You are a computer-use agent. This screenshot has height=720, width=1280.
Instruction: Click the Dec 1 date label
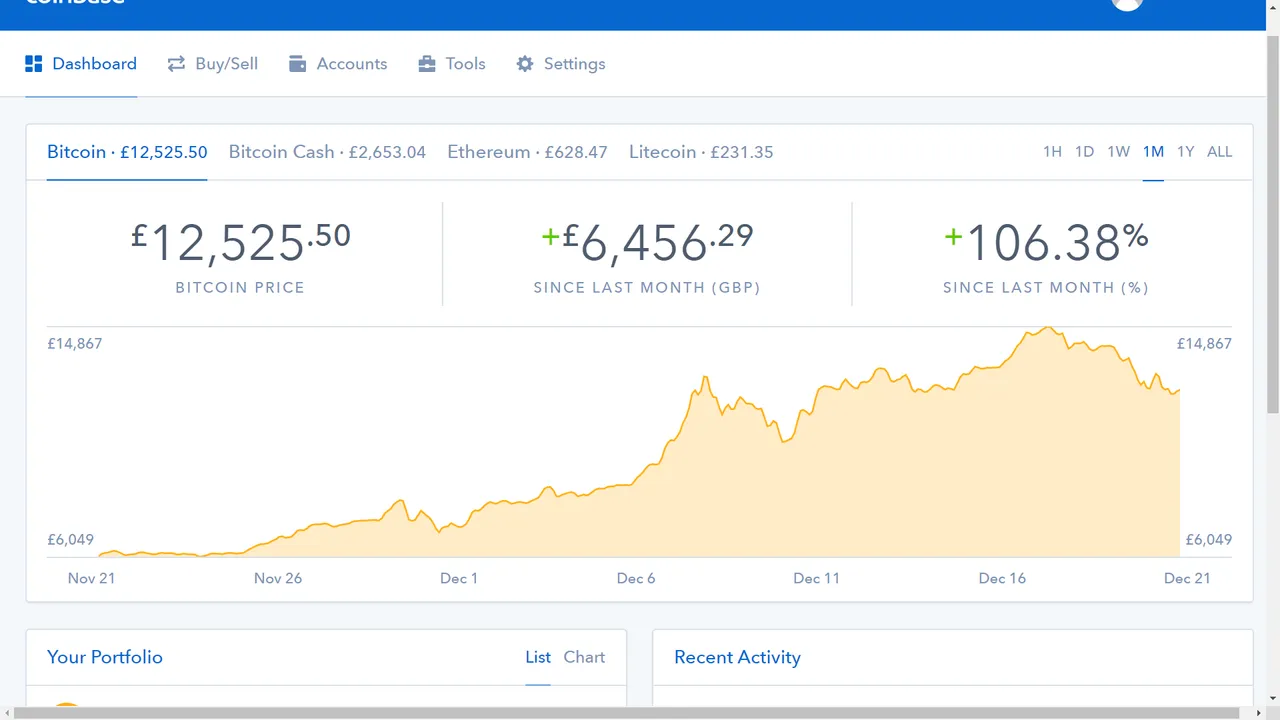click(x=459, y=578)
